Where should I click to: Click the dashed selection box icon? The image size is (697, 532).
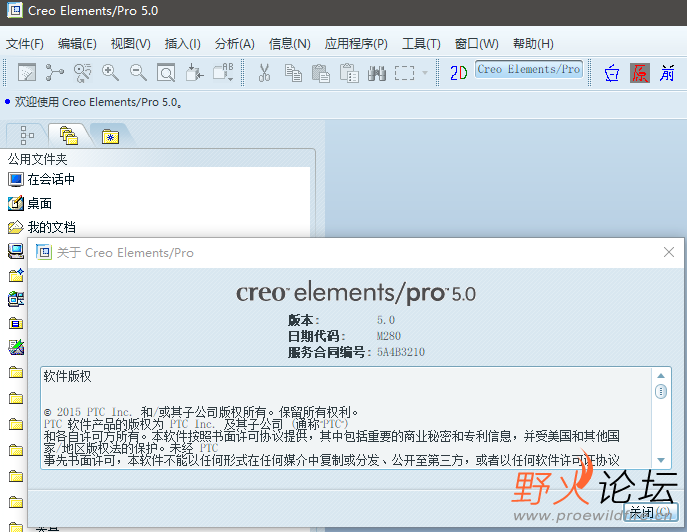click(404, 73)
